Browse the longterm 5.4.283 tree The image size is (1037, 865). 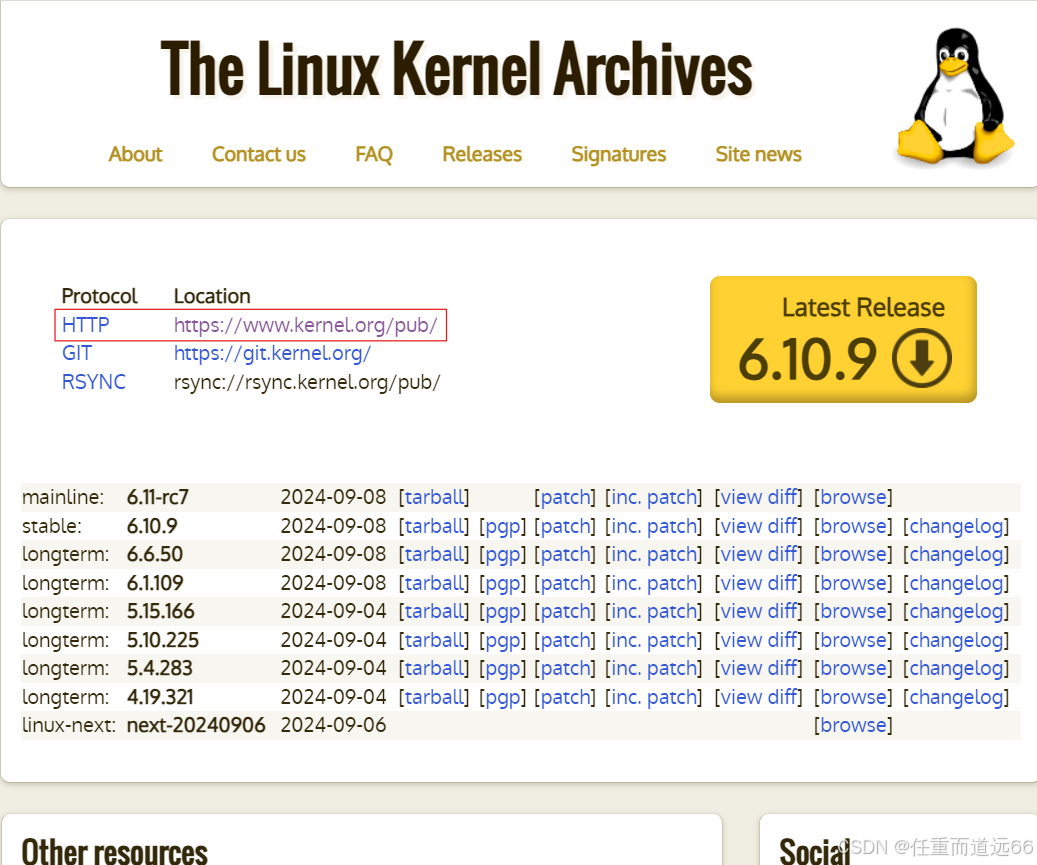(x=853, y=668)
